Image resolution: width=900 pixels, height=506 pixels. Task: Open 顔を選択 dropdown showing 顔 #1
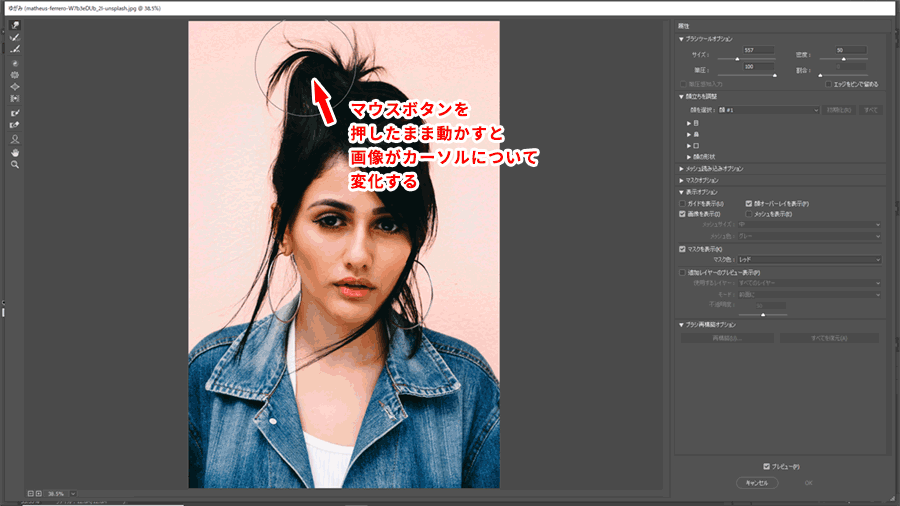768,110
